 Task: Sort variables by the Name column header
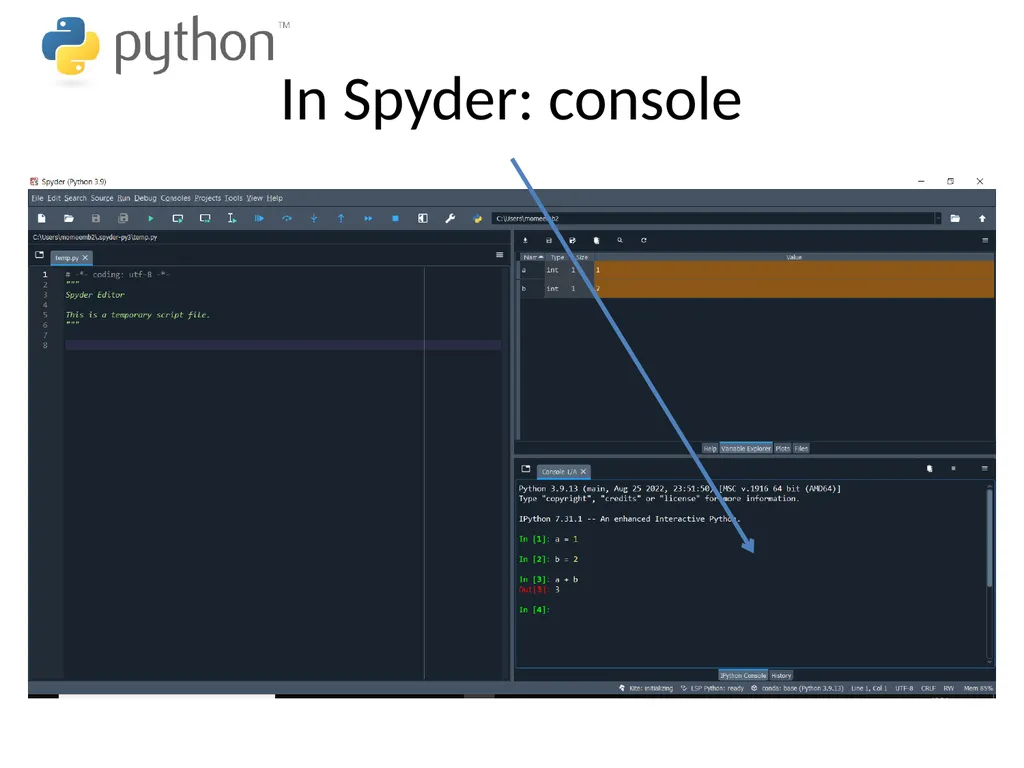point(533,257)
